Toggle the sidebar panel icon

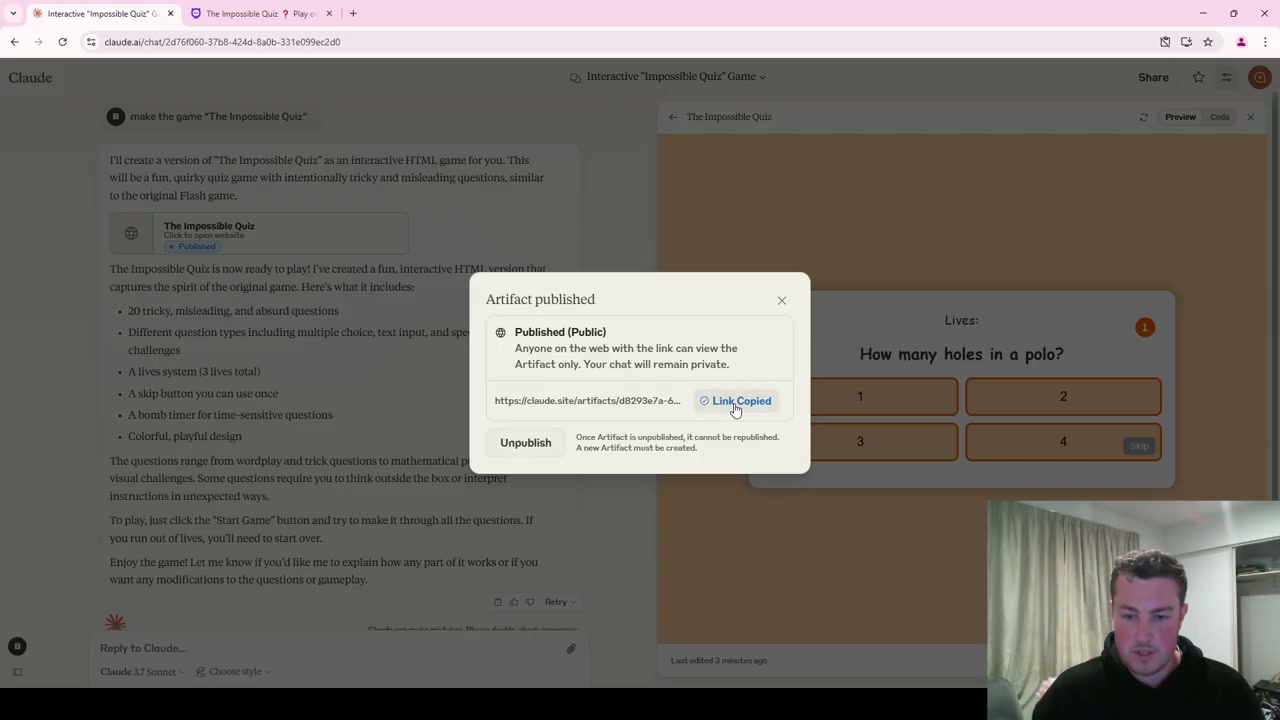17,672
